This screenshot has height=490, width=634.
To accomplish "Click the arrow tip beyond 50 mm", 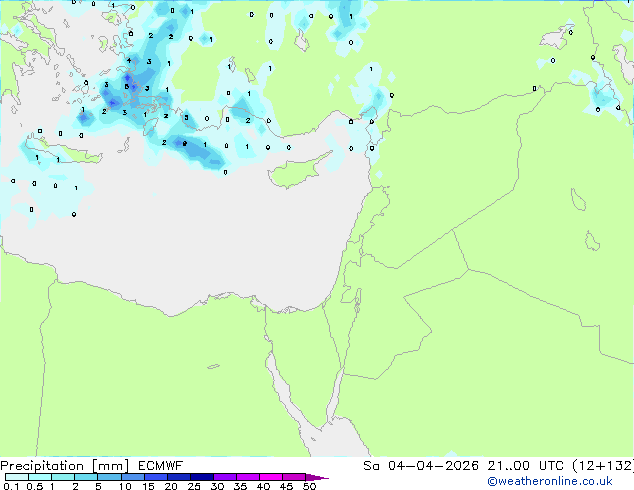I will (317, 477).
